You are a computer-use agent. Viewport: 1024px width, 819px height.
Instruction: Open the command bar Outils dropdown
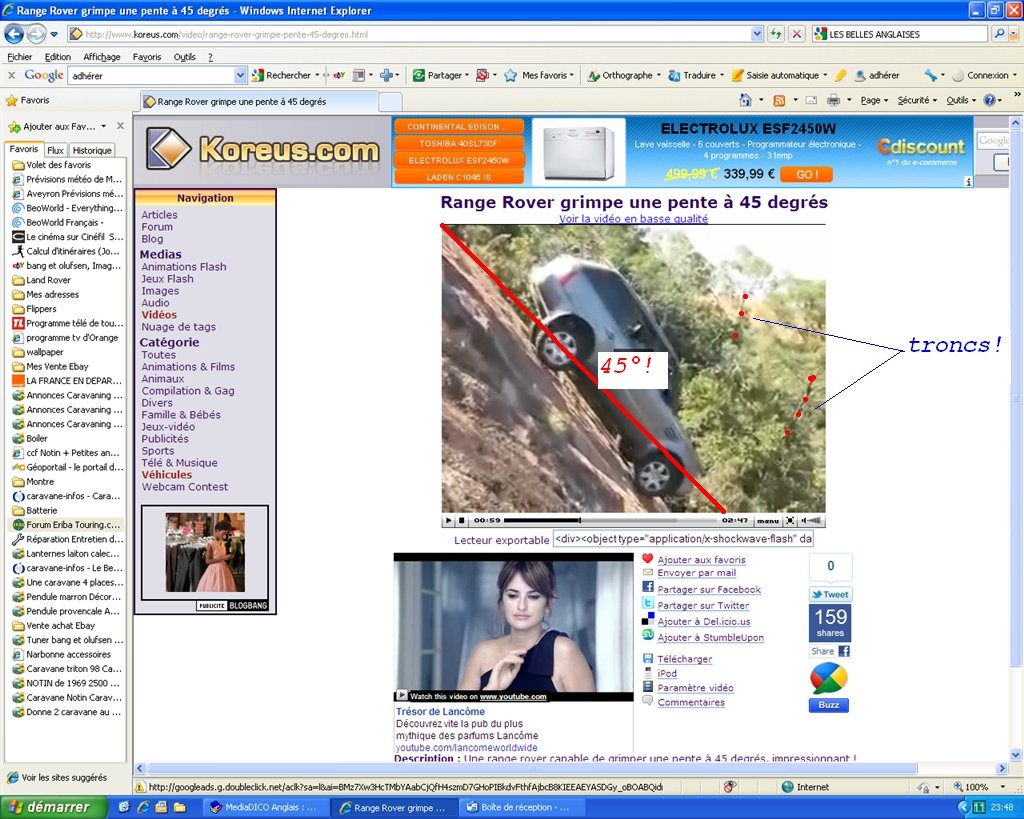[961, 100]
